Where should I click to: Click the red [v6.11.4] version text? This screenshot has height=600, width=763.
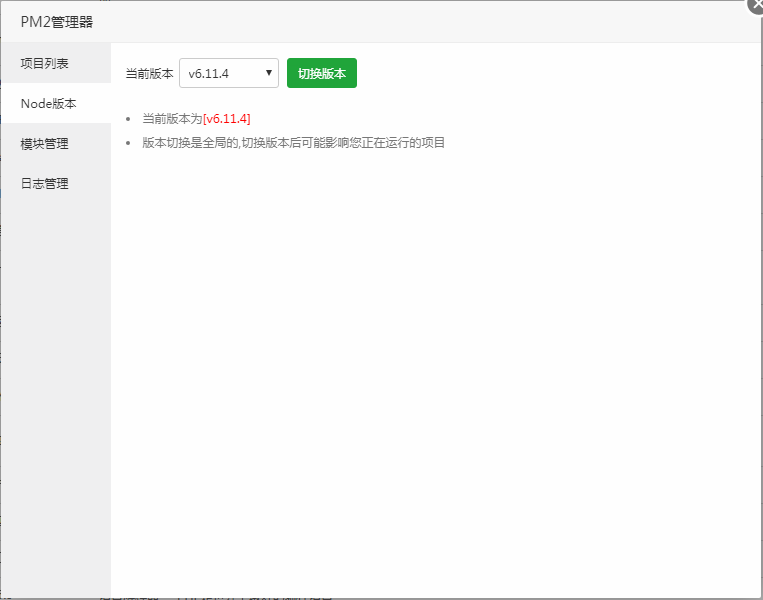coord(226,118)
